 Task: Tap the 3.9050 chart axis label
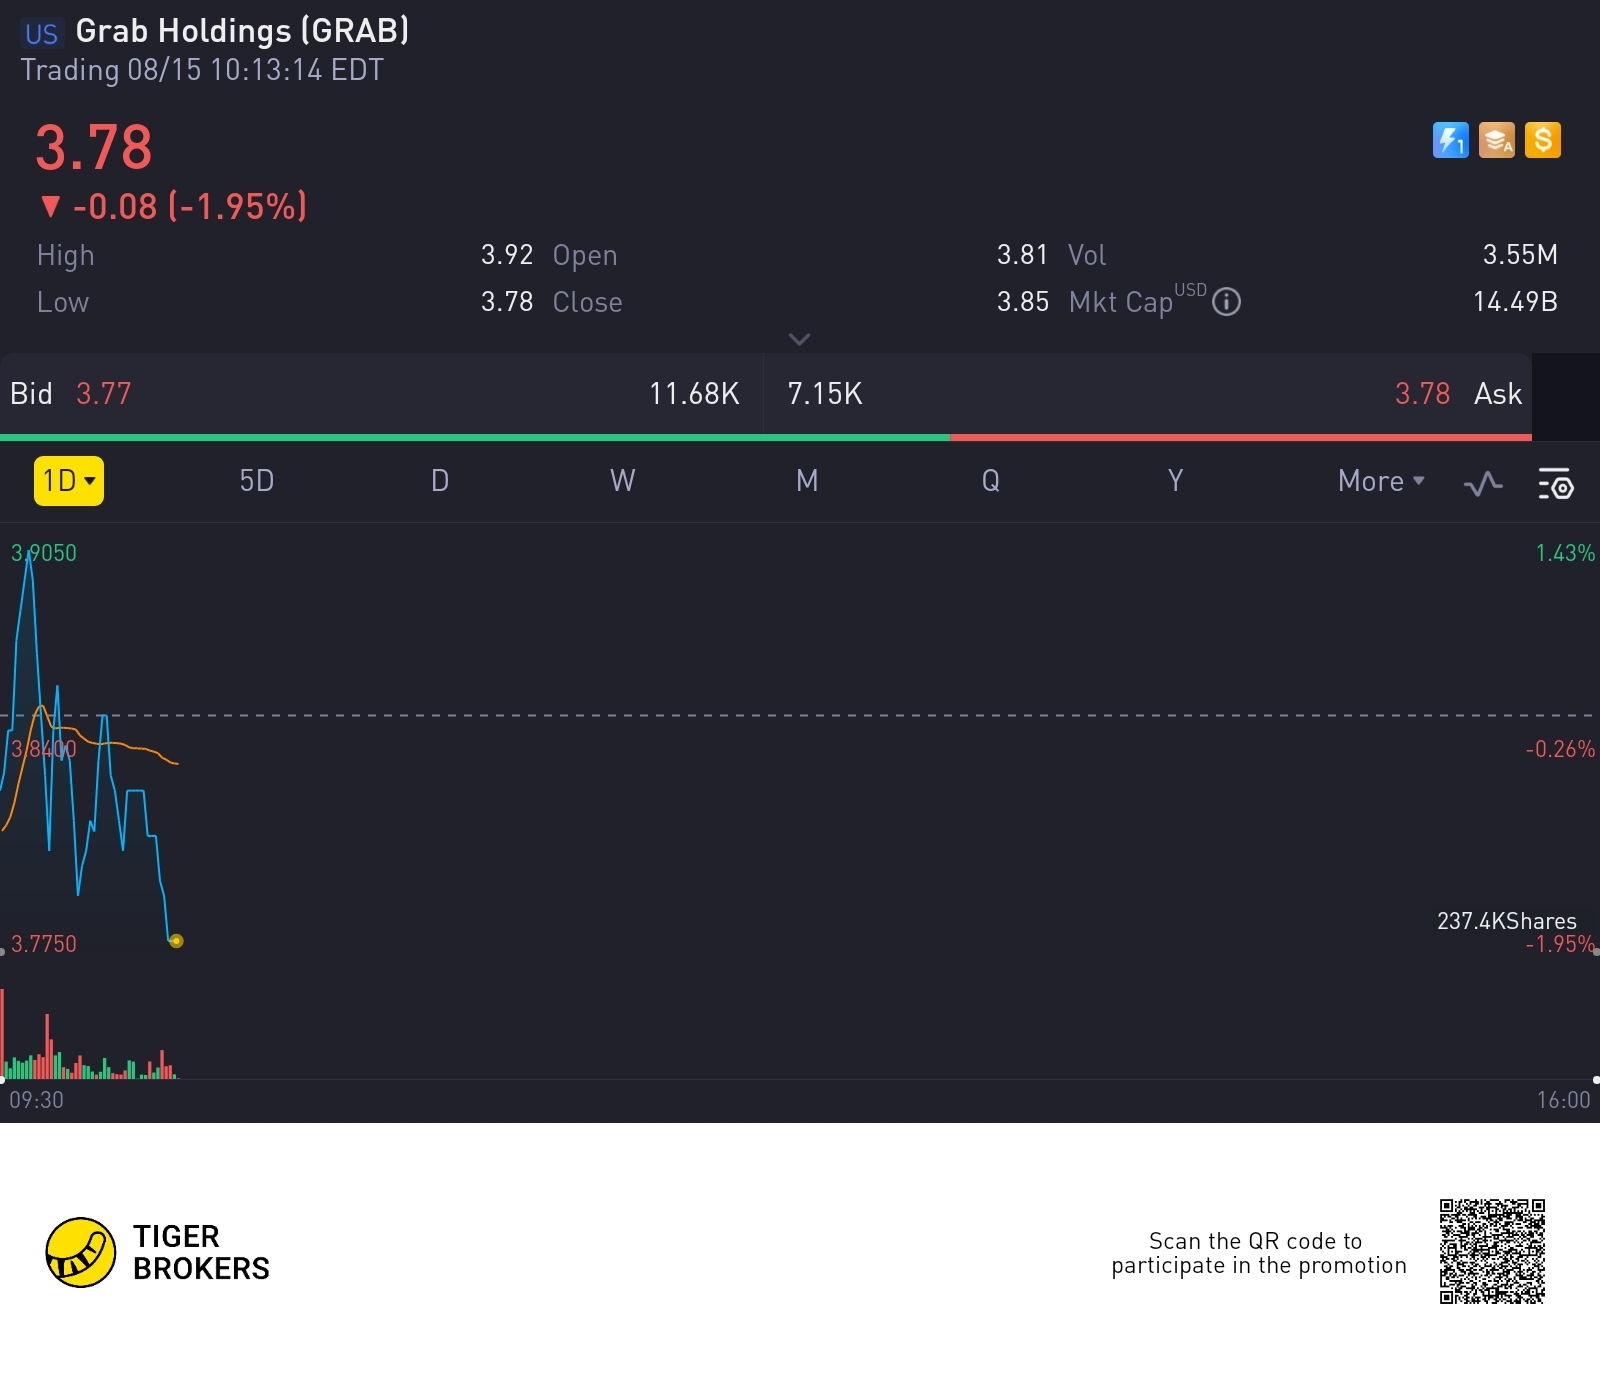point(44,553)
